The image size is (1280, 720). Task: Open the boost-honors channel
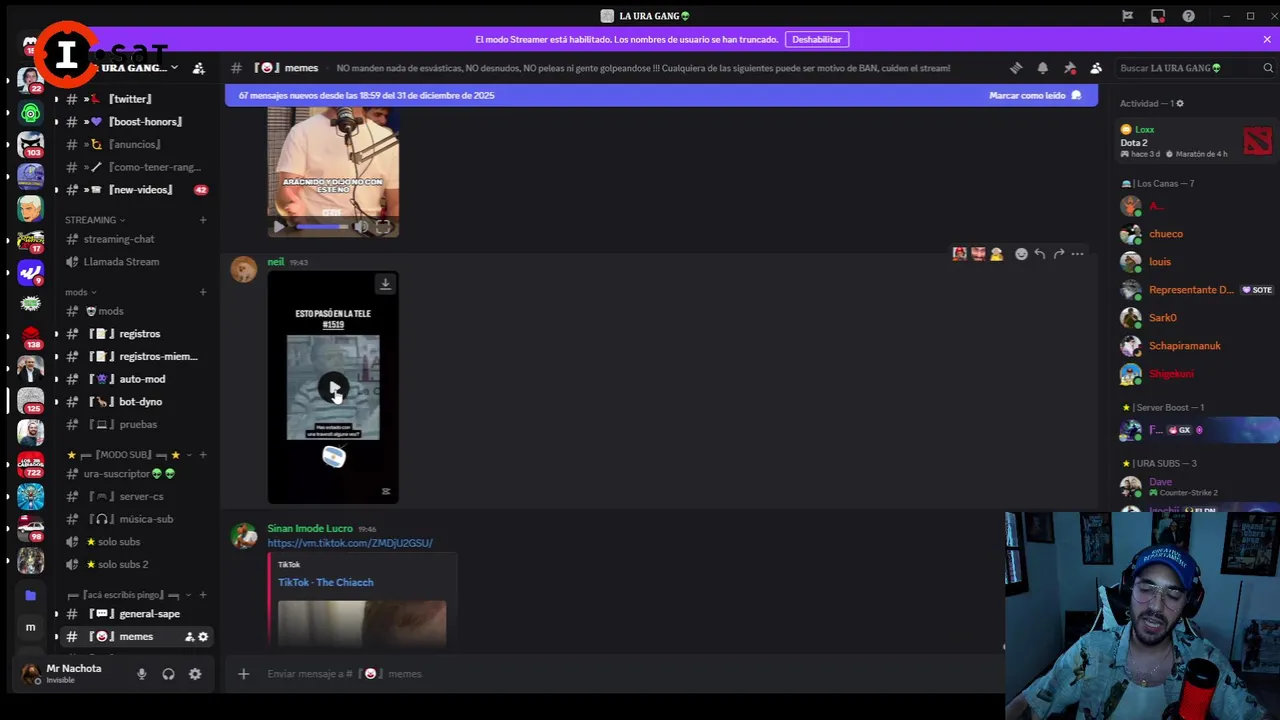(135, 122)
